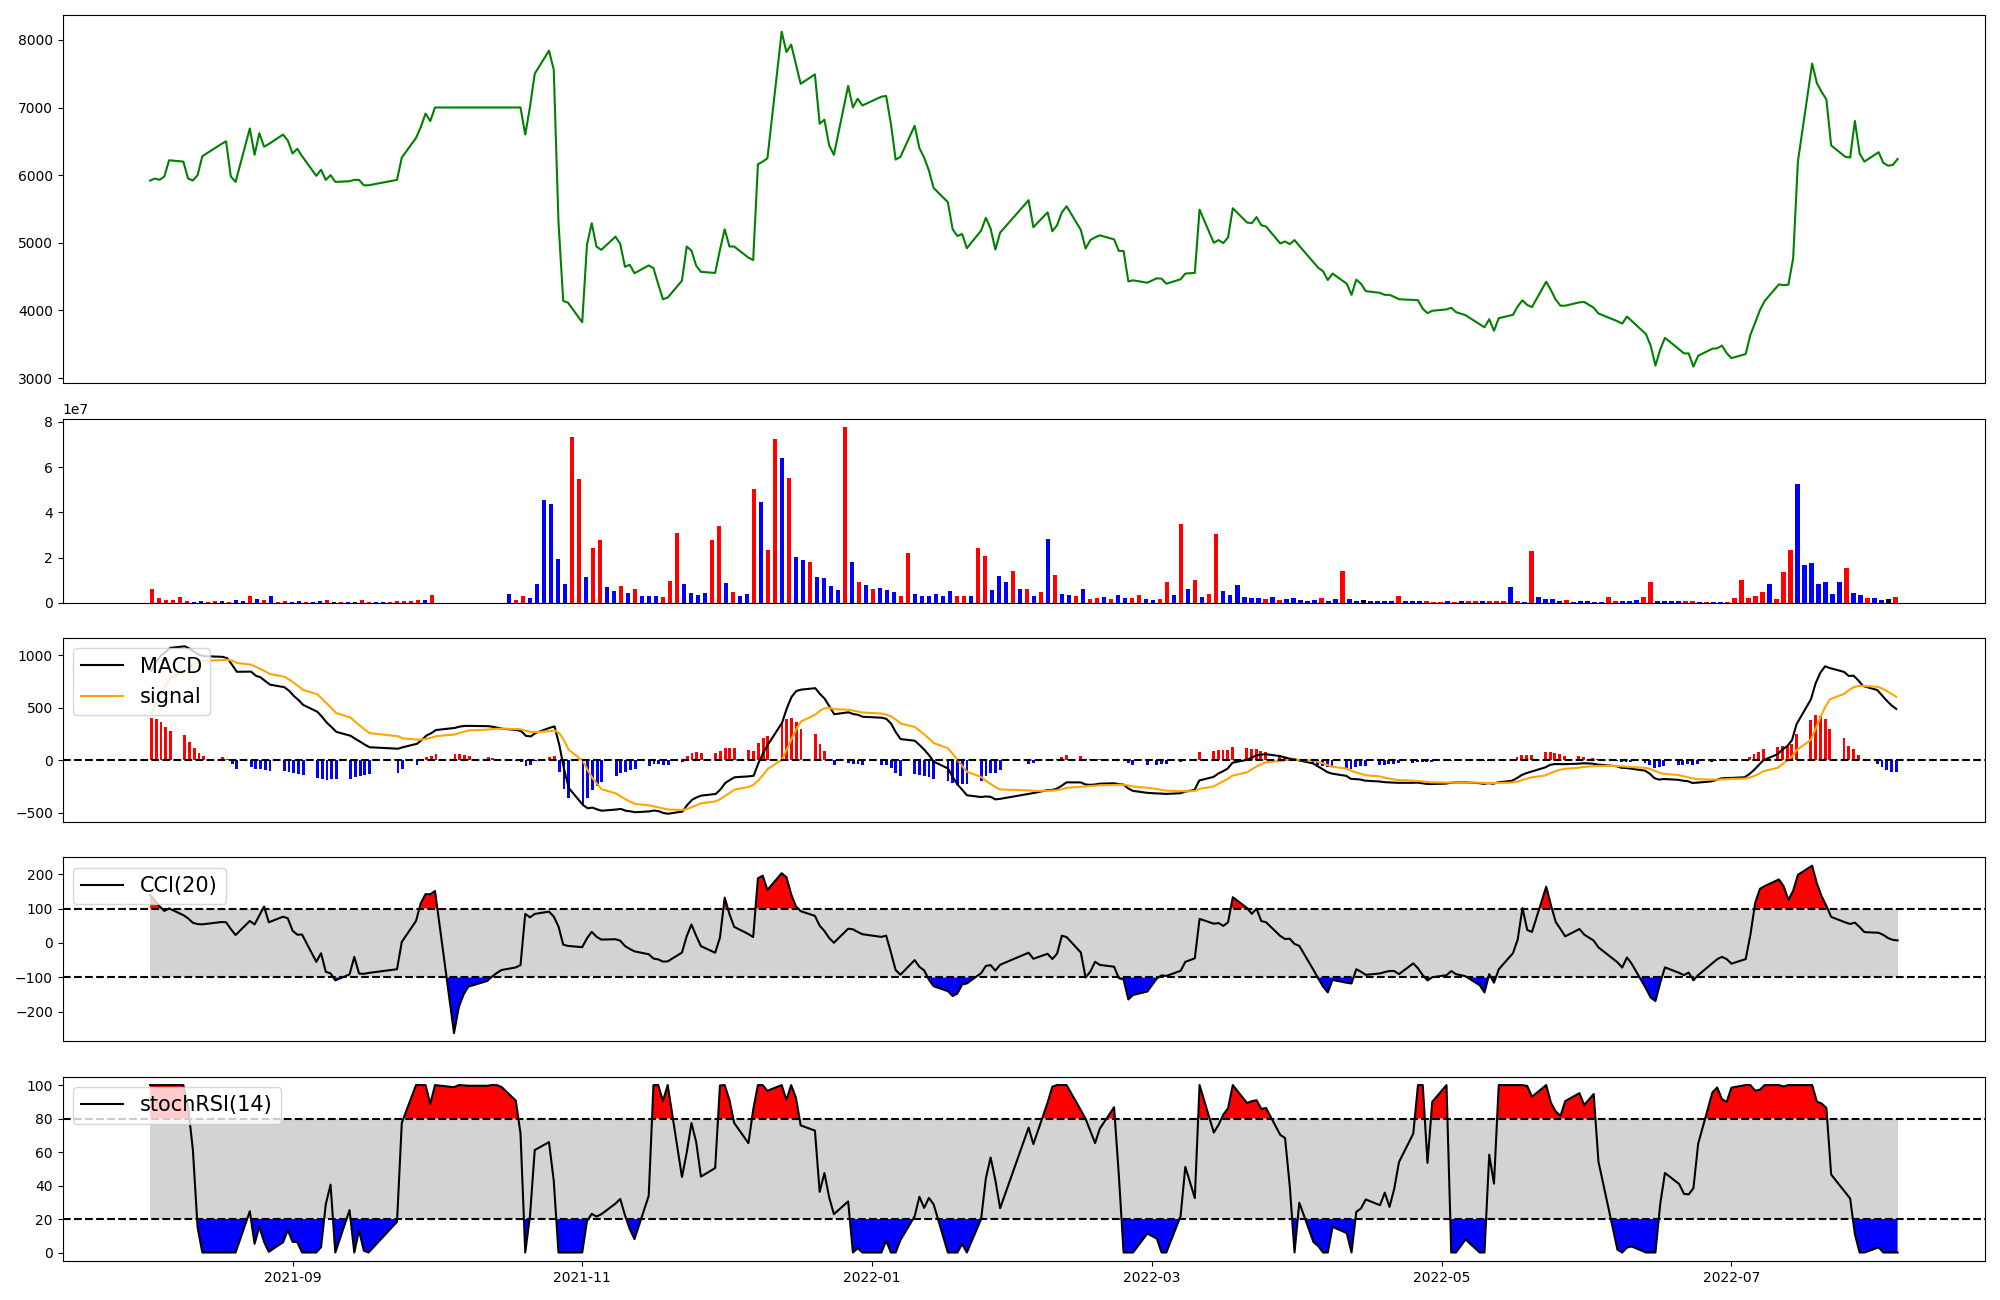
Task: Select the 2022-01 date tick label
Action: (x=872, y=1277)
